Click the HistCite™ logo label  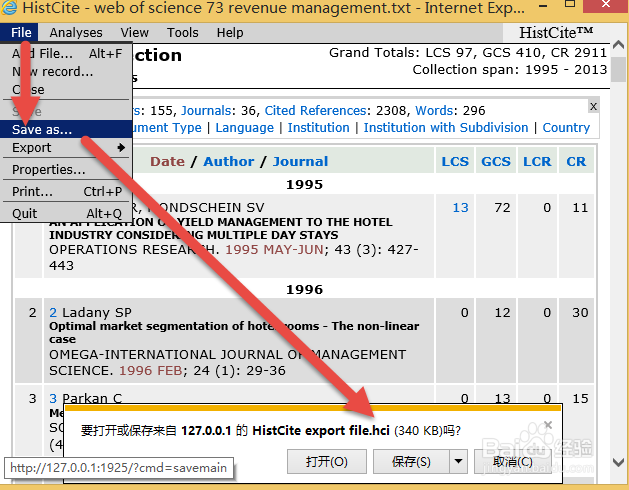pyautogui.click(x=556, y=33)
